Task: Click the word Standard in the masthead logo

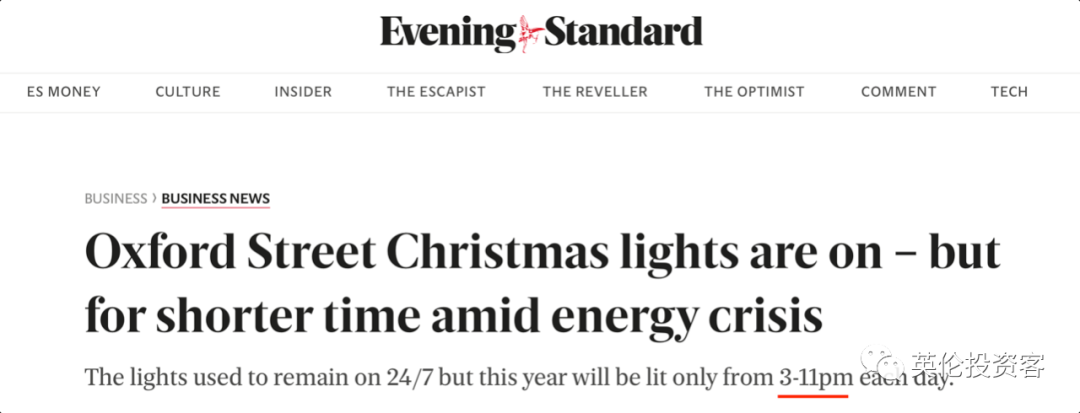Action: click(x=624, y=32)
